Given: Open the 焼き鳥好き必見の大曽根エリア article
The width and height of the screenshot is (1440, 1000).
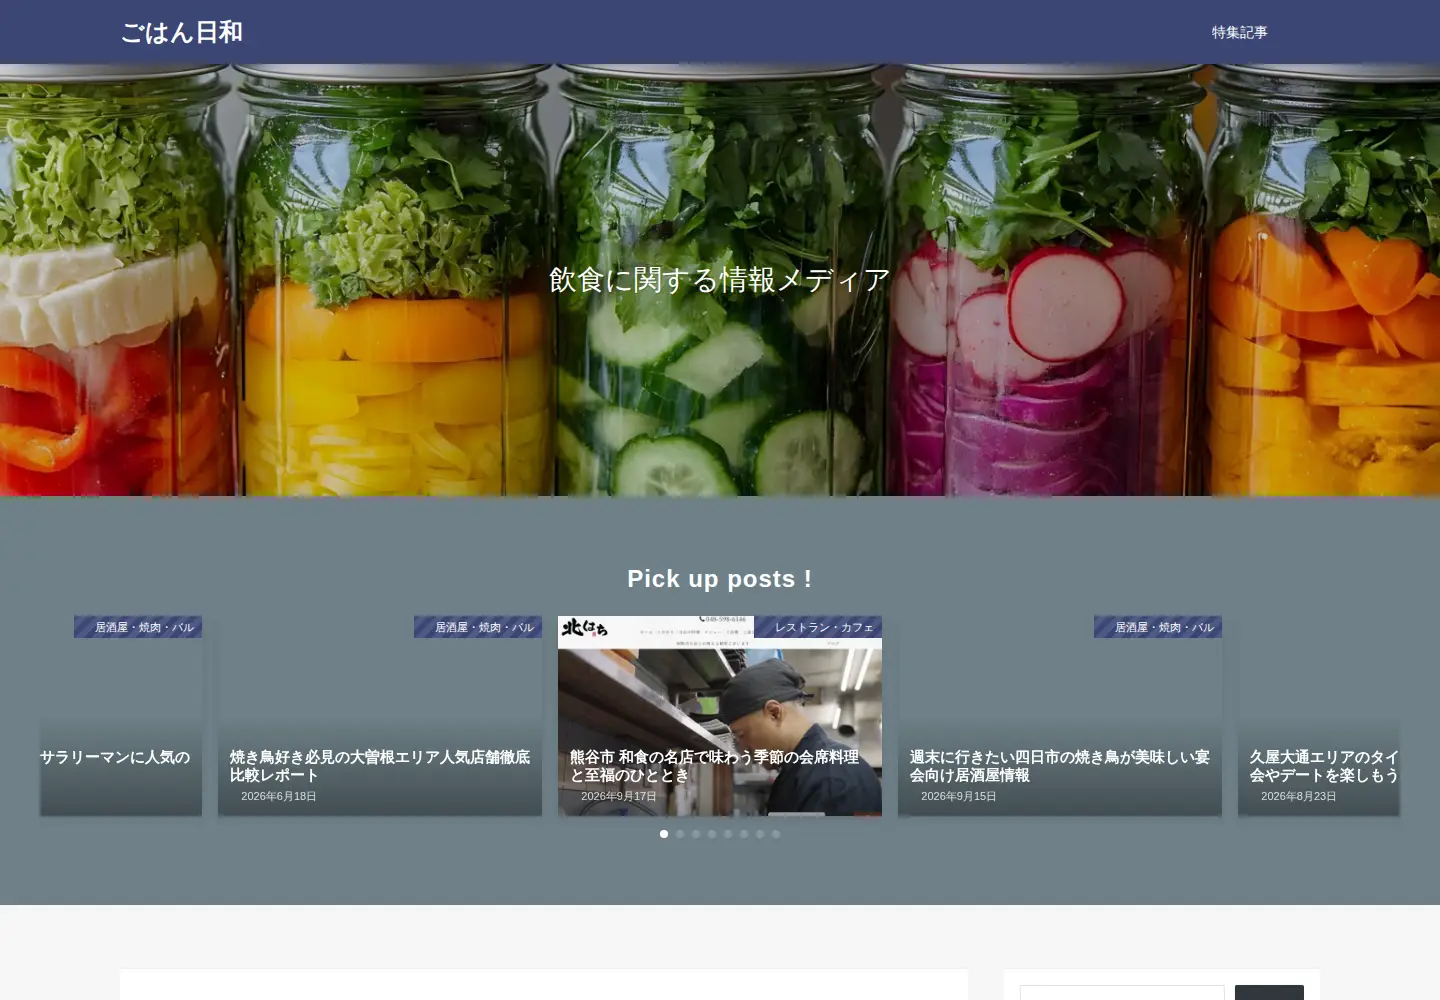Looking at the screenshot, I should 380,716.
